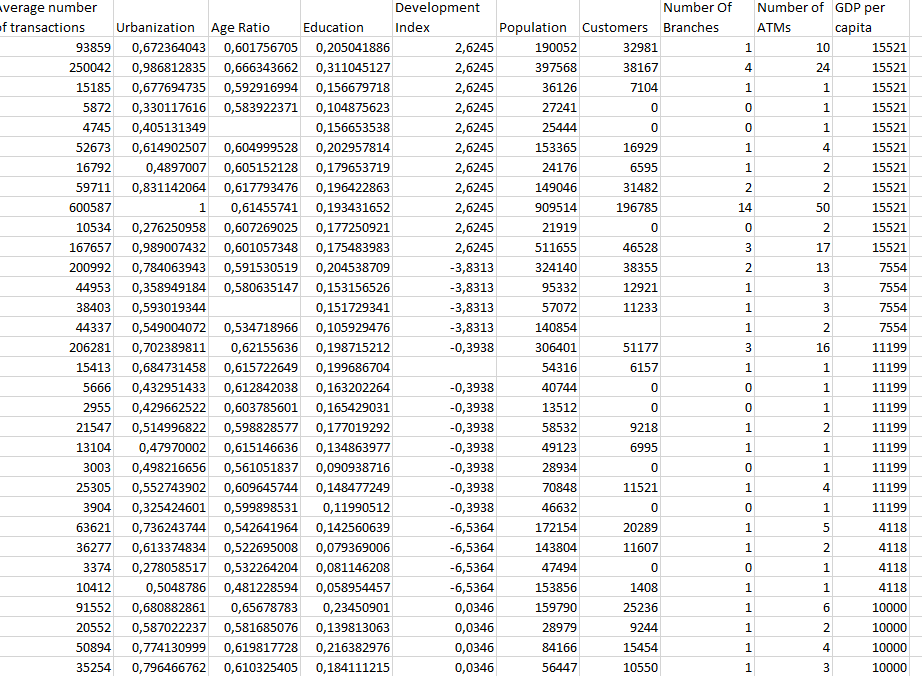Click the topmost GDP value 15521
Image resolution: width=922 pixels, height=676 pixels.
[890, 48]
